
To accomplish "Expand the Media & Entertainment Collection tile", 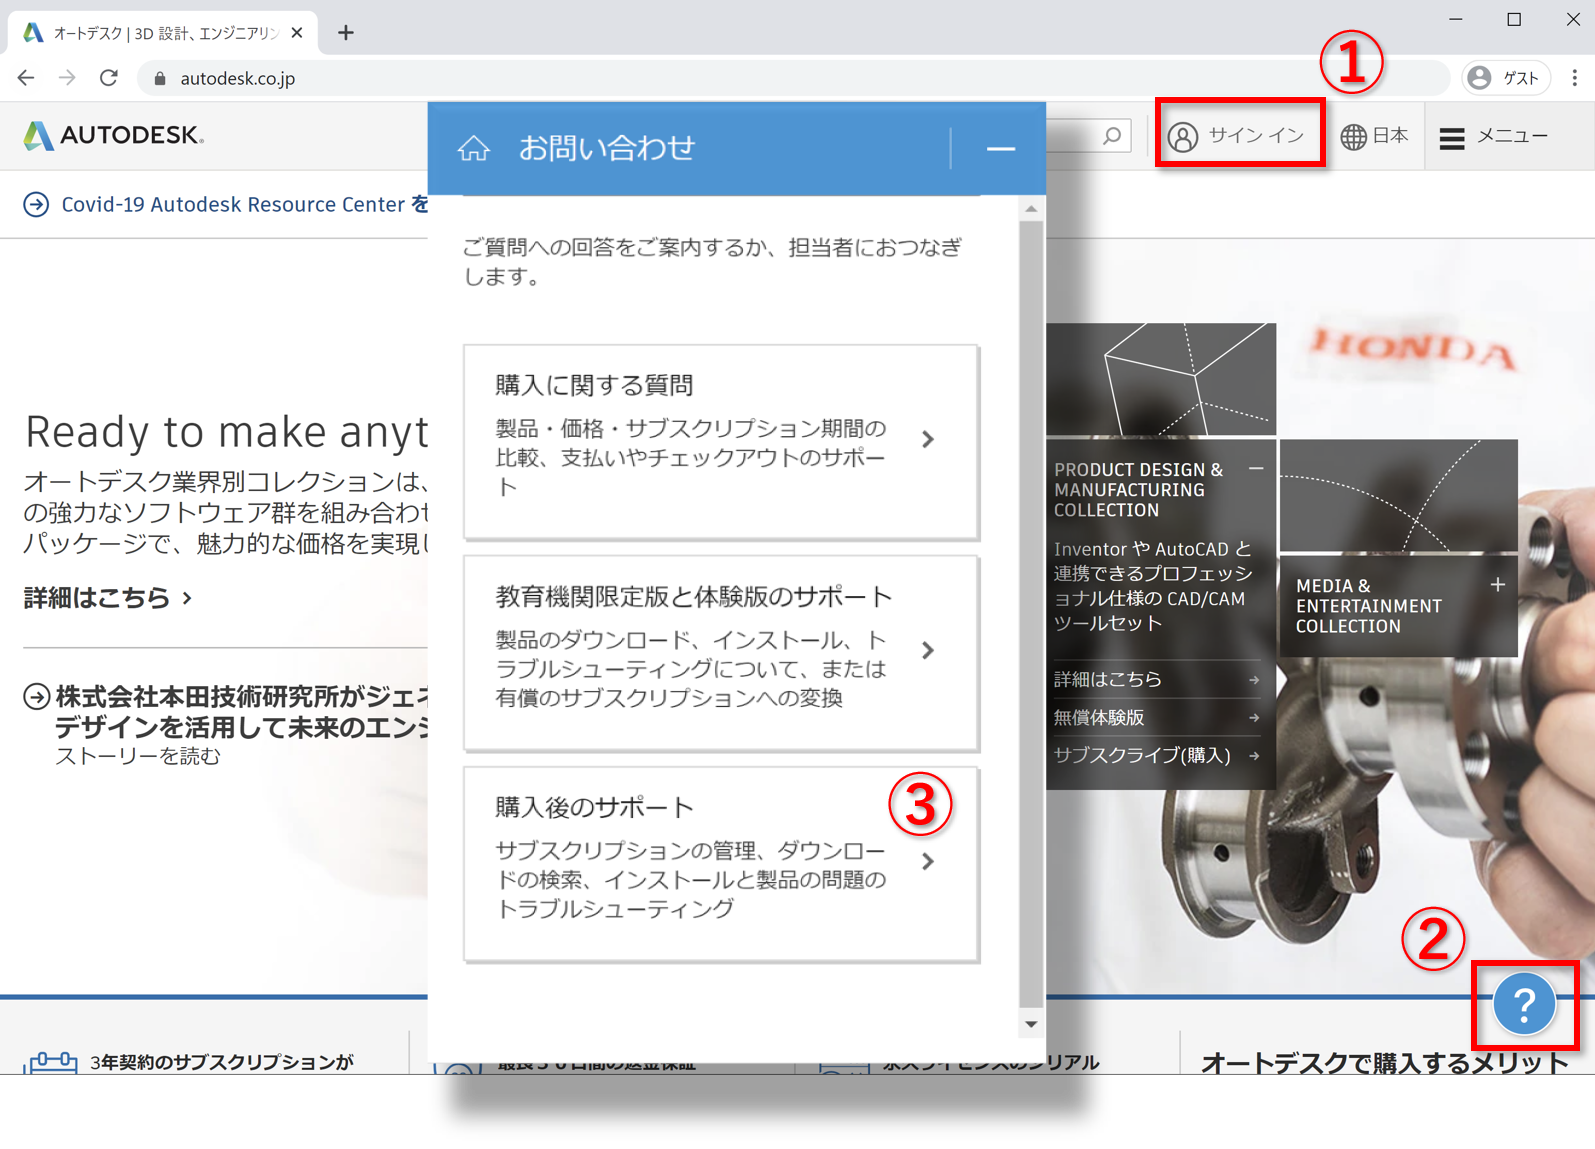I will click(x=1497, y=584).
